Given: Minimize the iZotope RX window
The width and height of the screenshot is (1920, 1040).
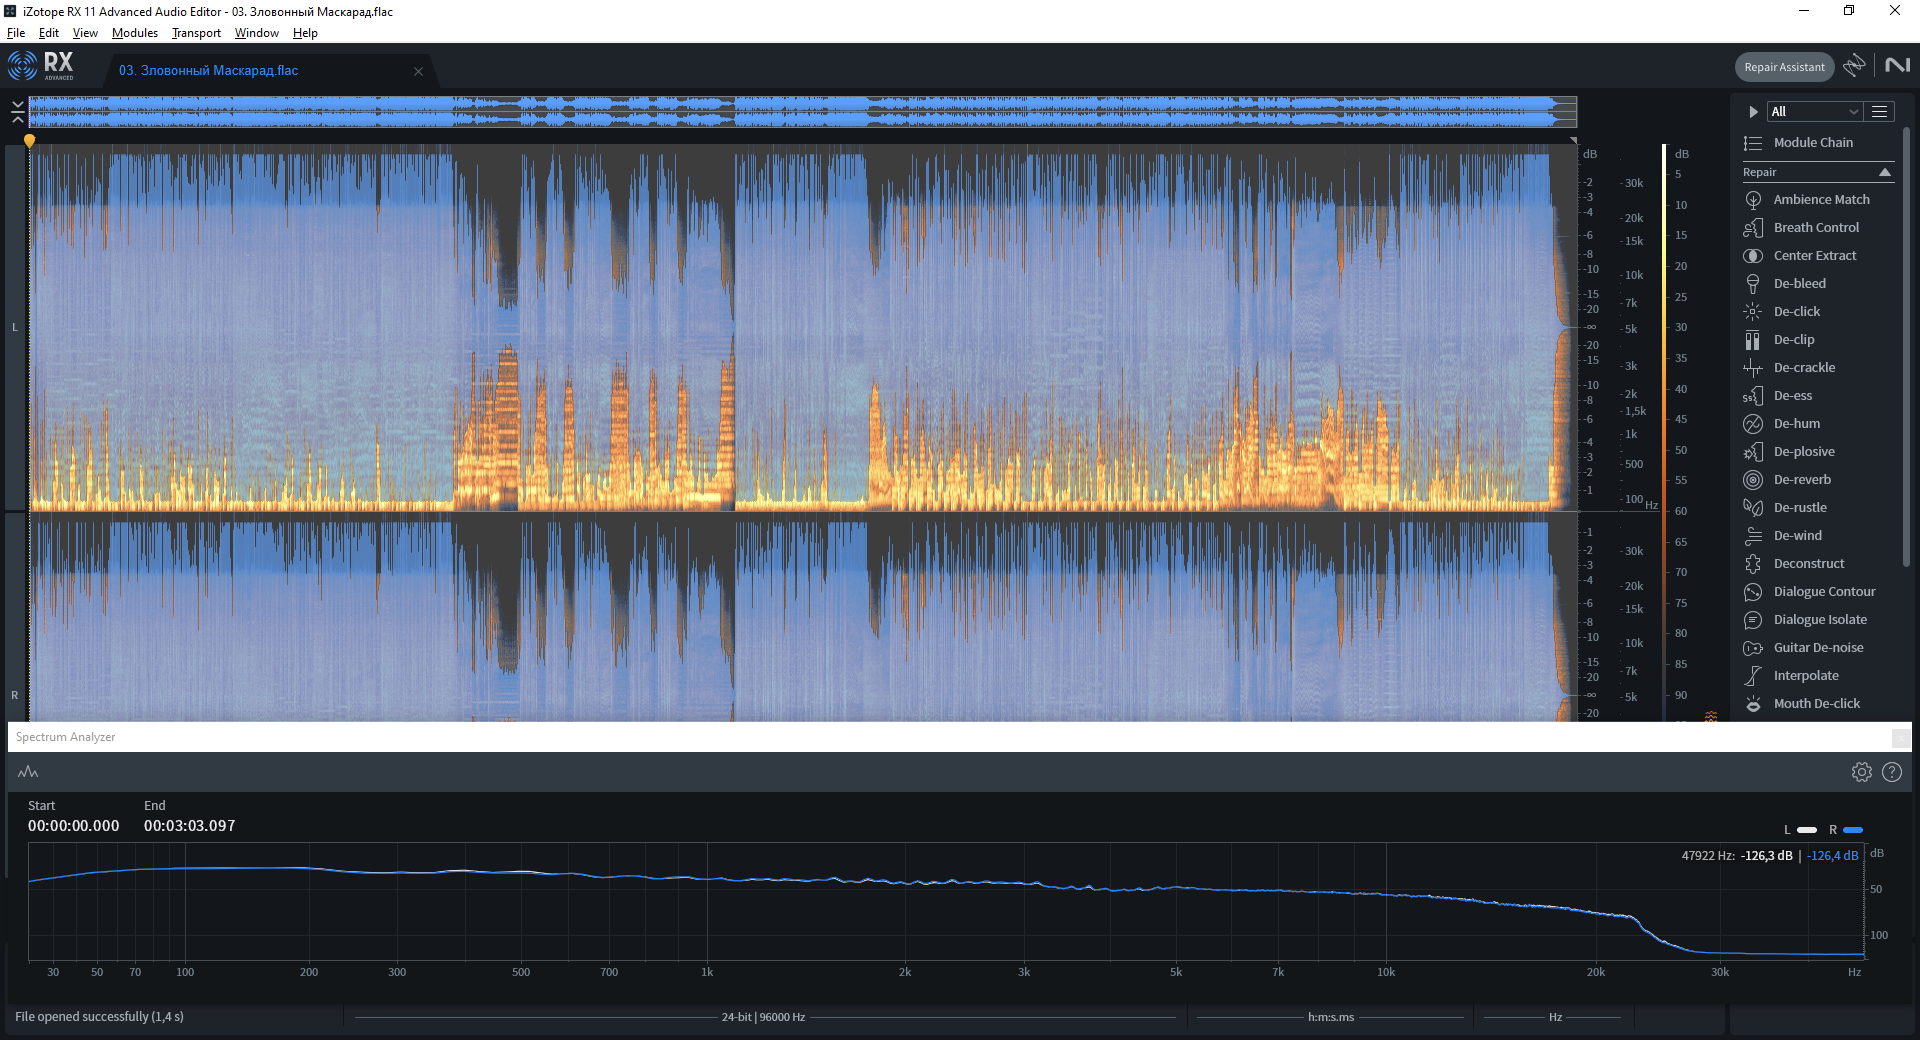Looking at the screenshot, I should click(x=1804, y=11).
